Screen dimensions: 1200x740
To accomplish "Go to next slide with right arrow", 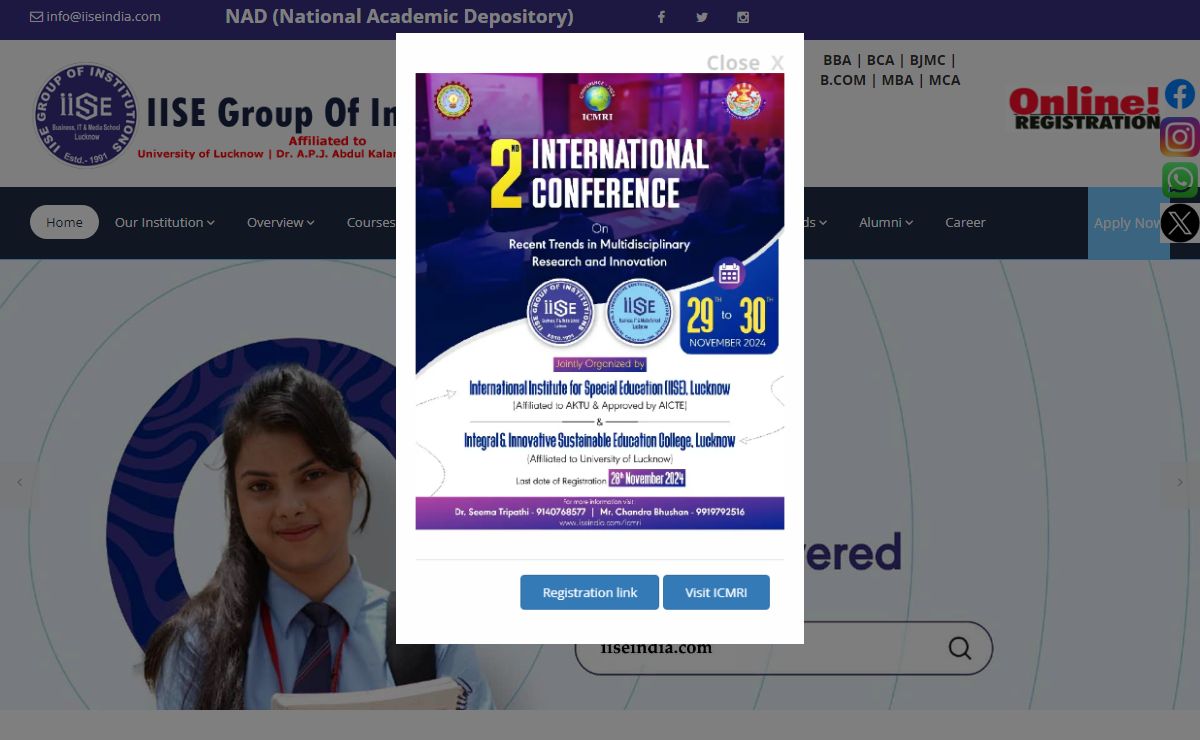I will click(x=1180, y=482).
